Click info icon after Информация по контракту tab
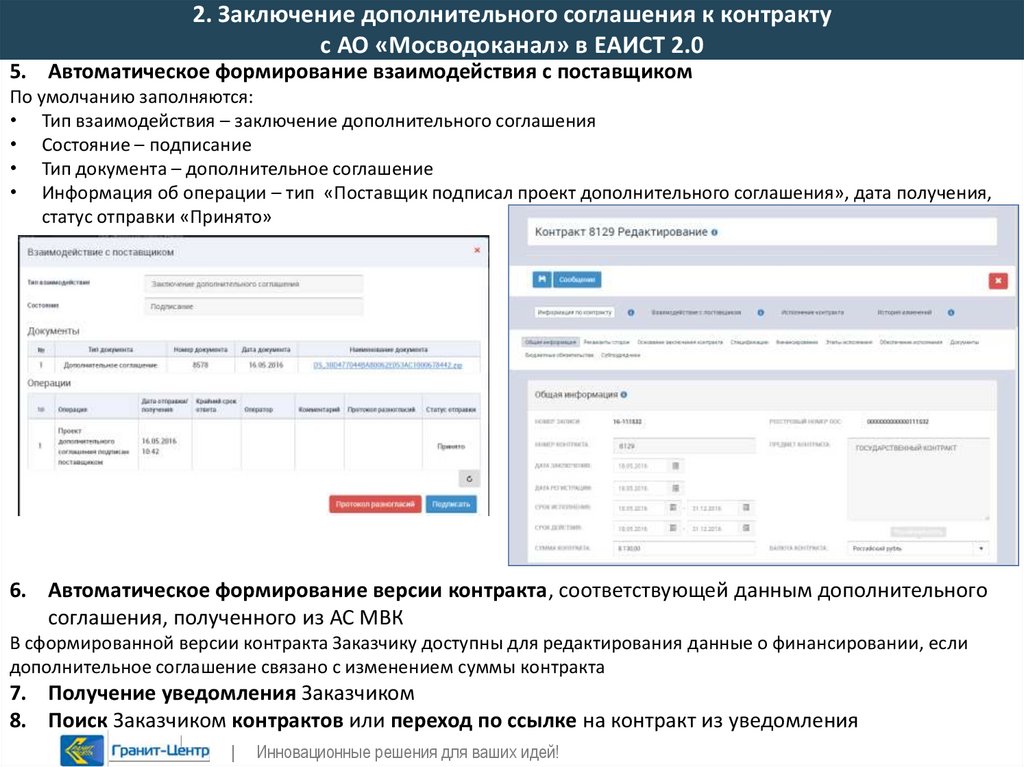Viewport: 1024px width, 767px height. (631, 312)
